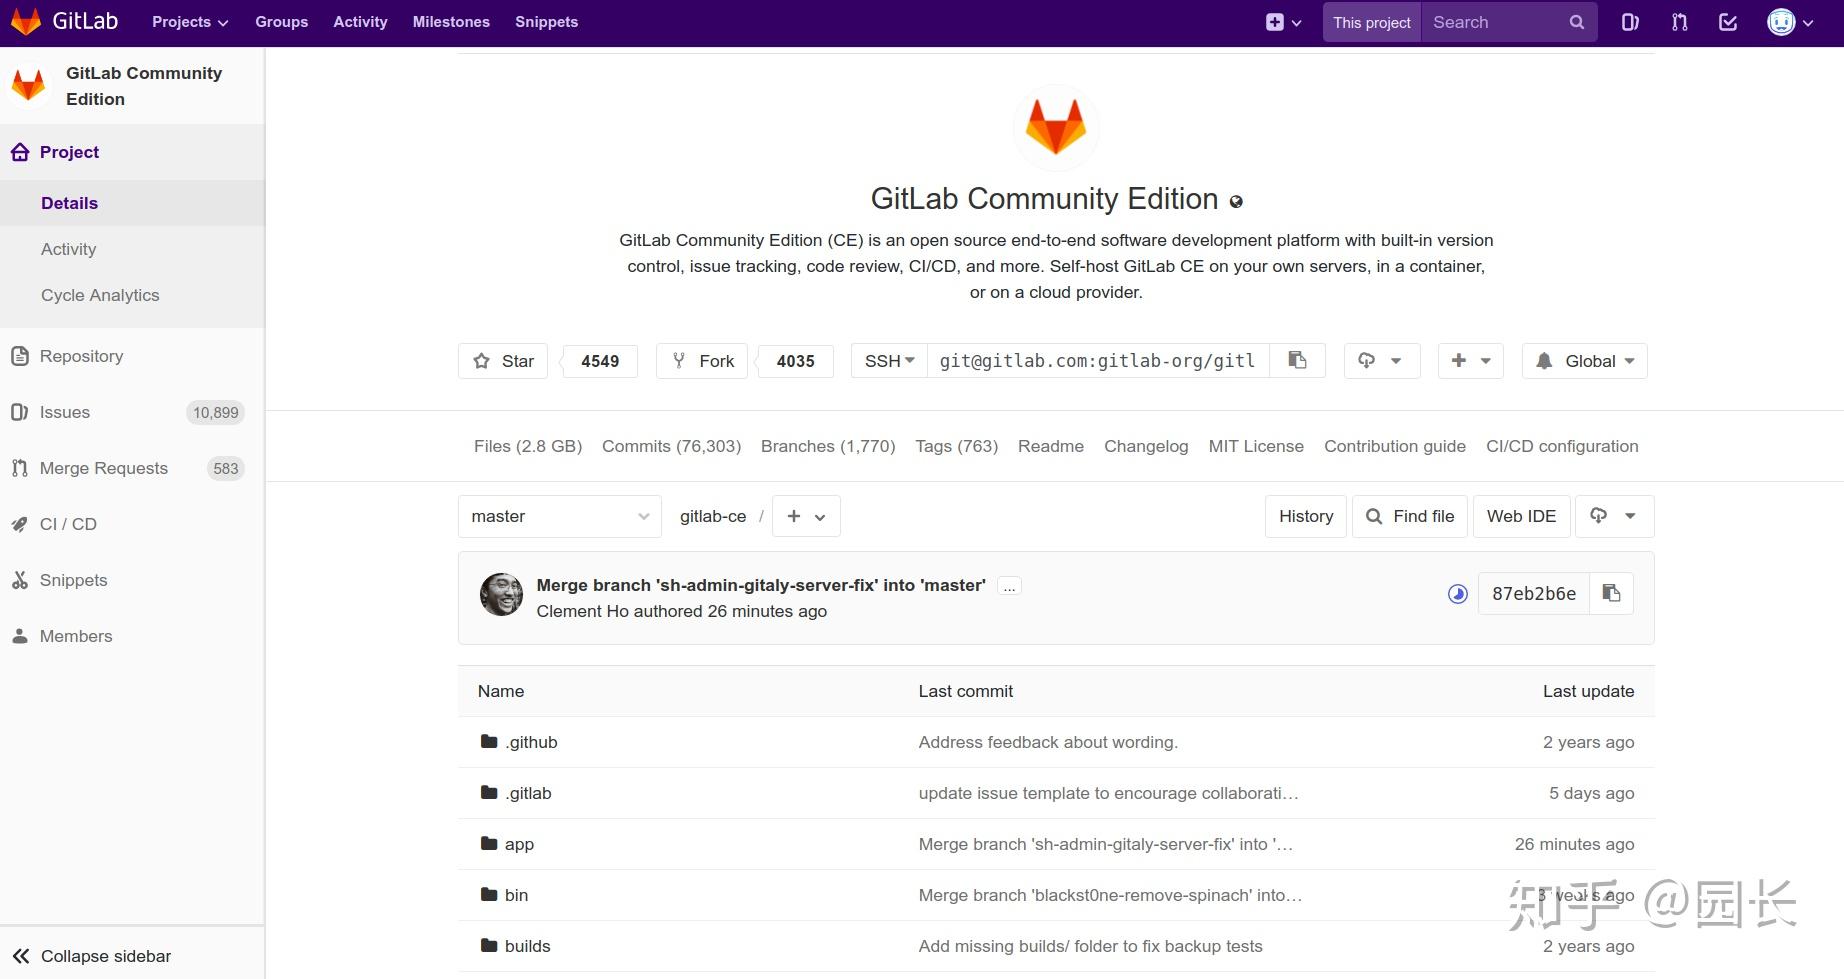Expand the Global notification setting
1844x979 pixels.
(x=1583, y=360)
